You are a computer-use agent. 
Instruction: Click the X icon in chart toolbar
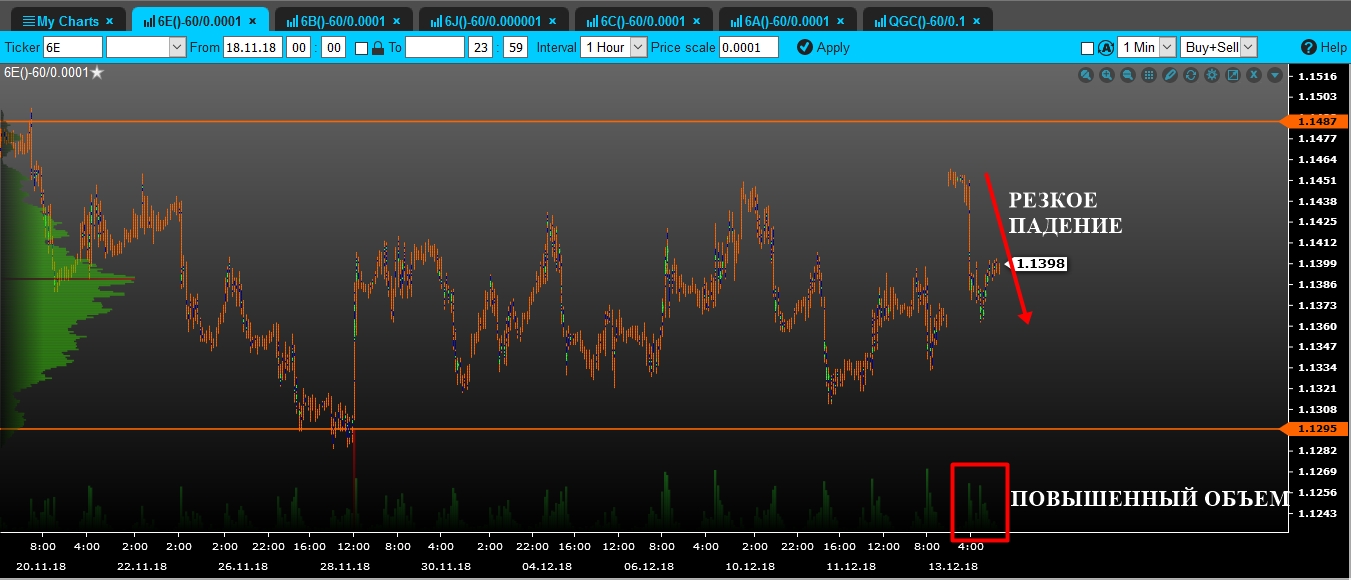click(1254, 75)
